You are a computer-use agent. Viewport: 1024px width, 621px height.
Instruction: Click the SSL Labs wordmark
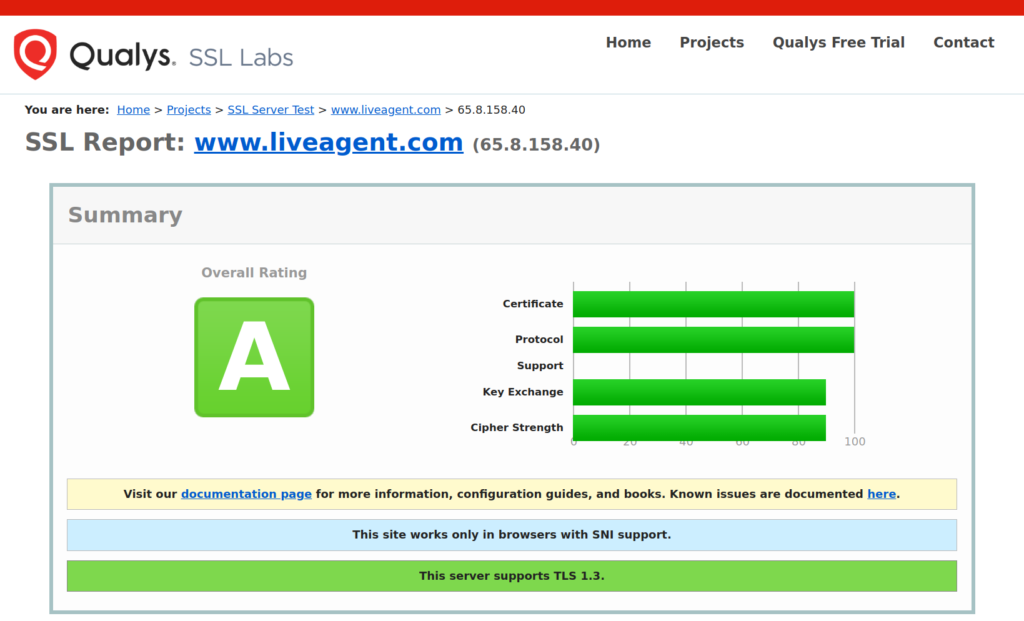pos(240,57)
